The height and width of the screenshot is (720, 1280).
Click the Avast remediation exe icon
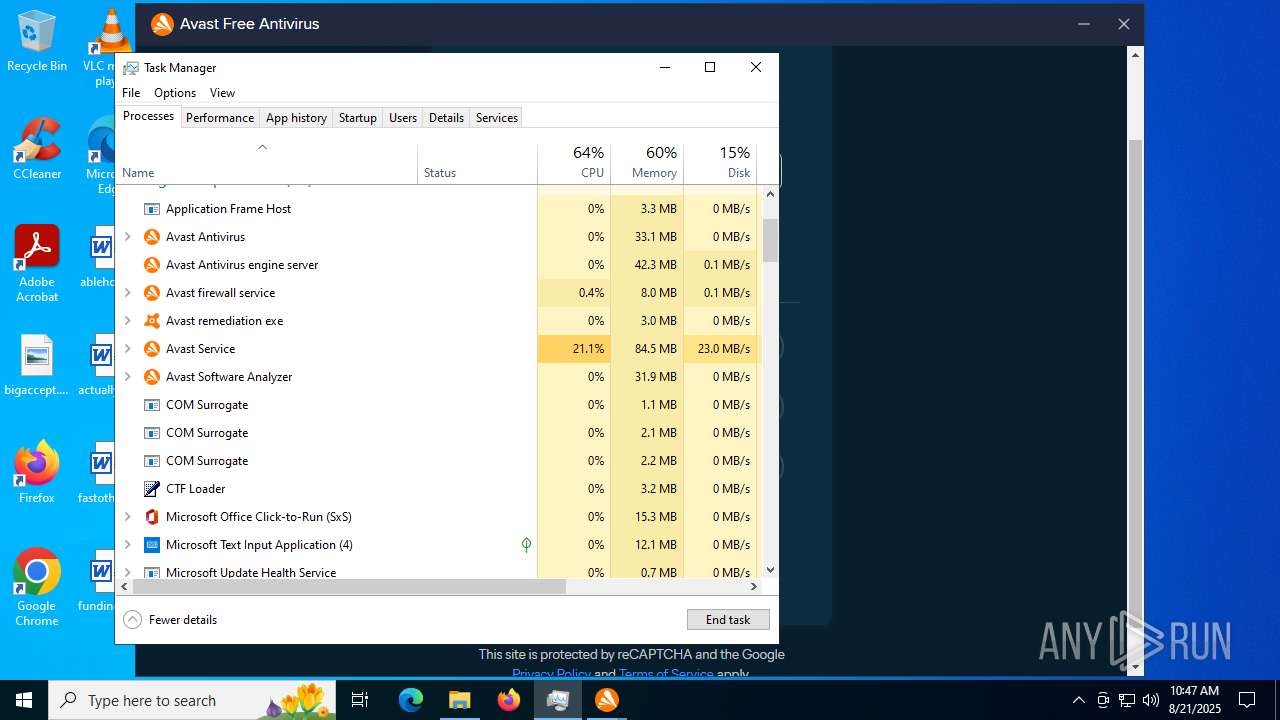[x=152, y=321]
